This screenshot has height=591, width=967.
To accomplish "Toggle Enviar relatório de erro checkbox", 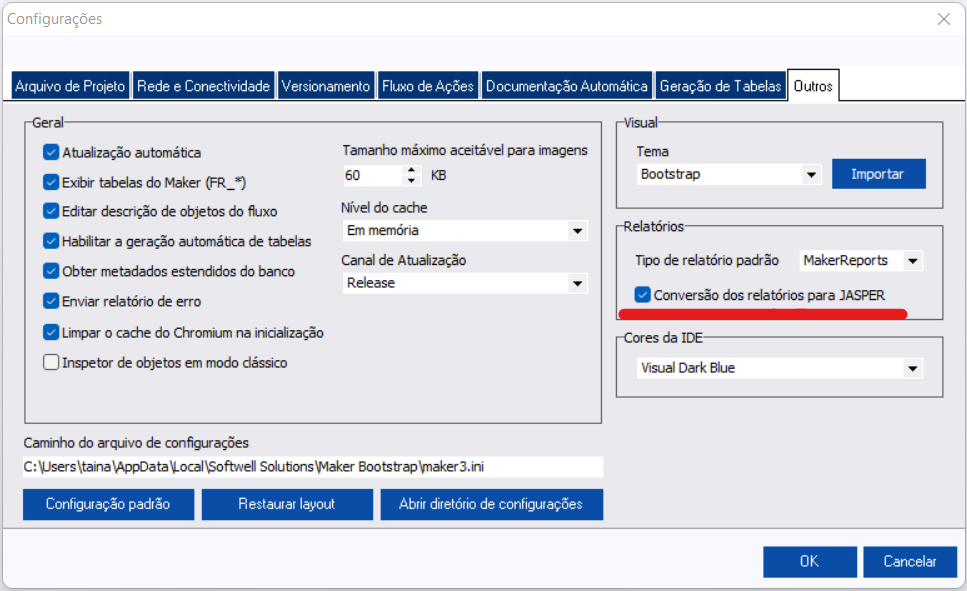I will [x=52, y=300].
